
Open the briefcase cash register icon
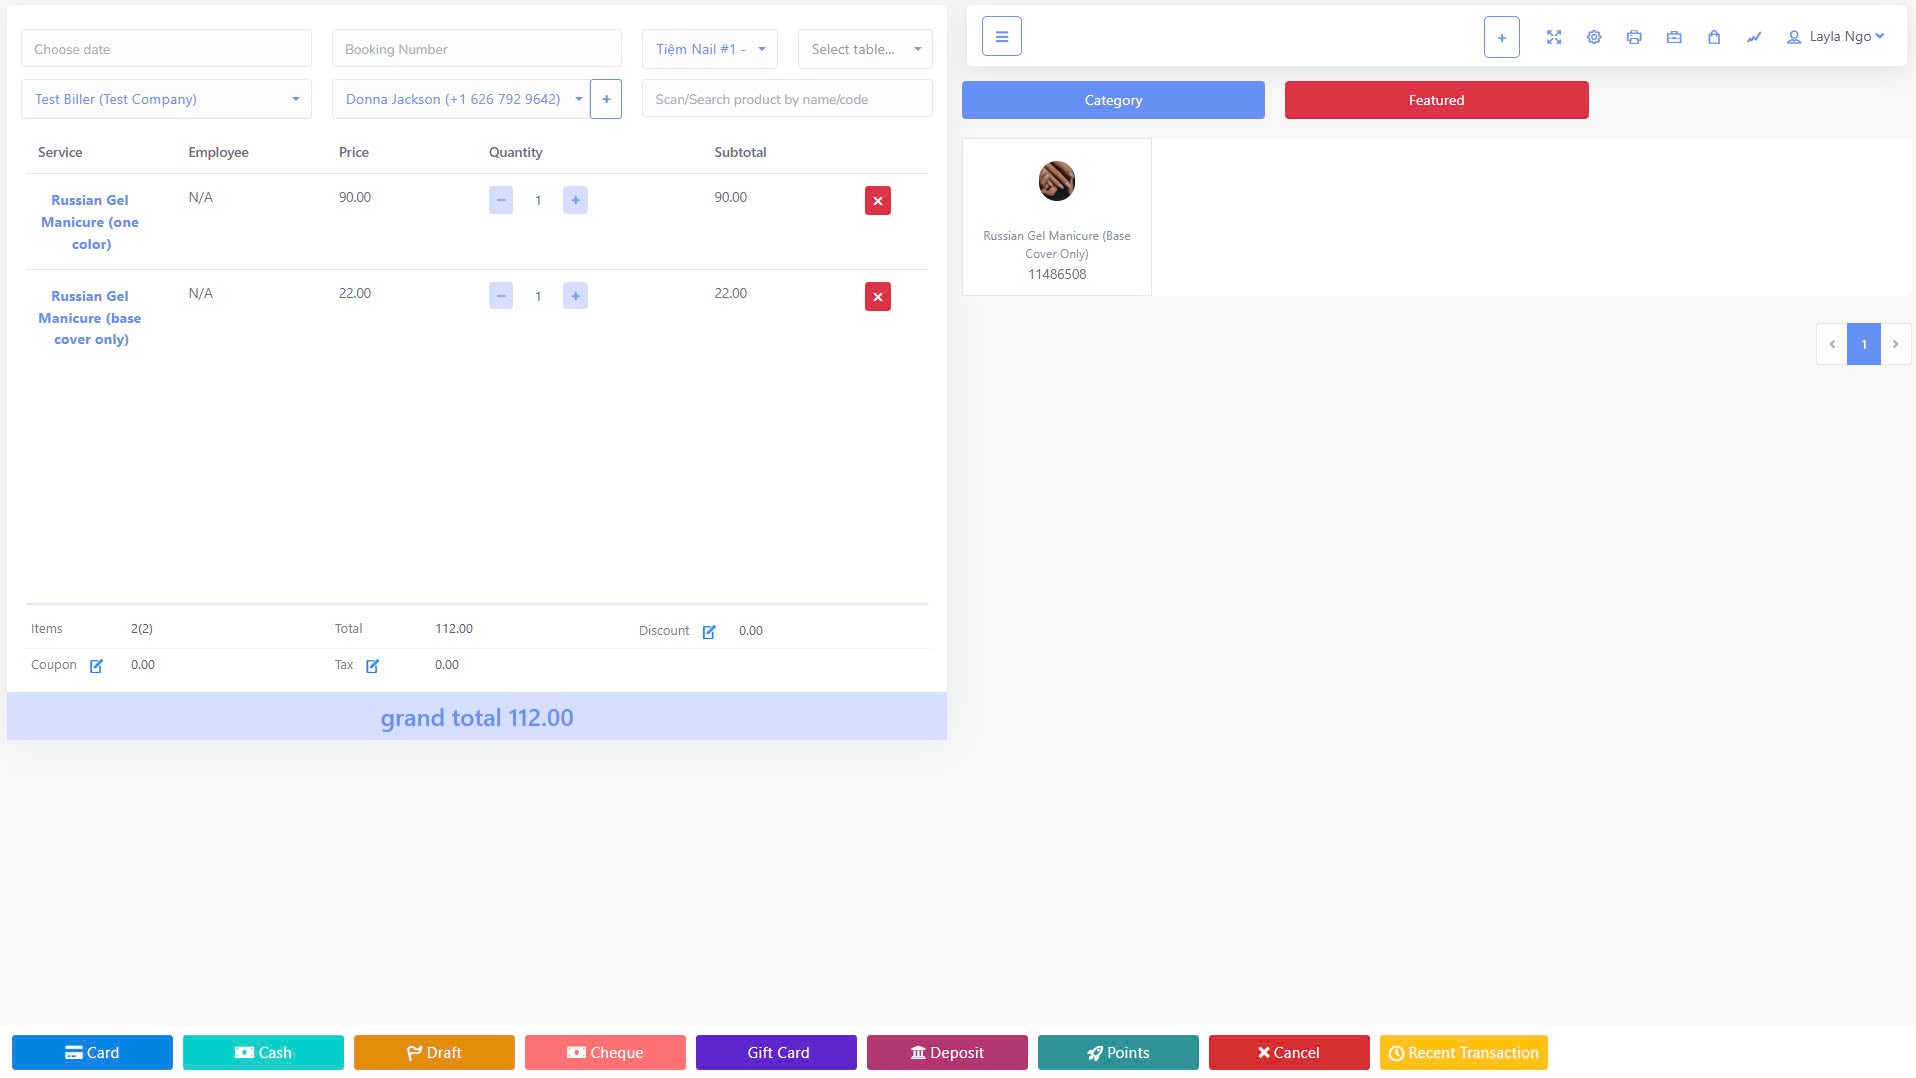click(1673, 37)
